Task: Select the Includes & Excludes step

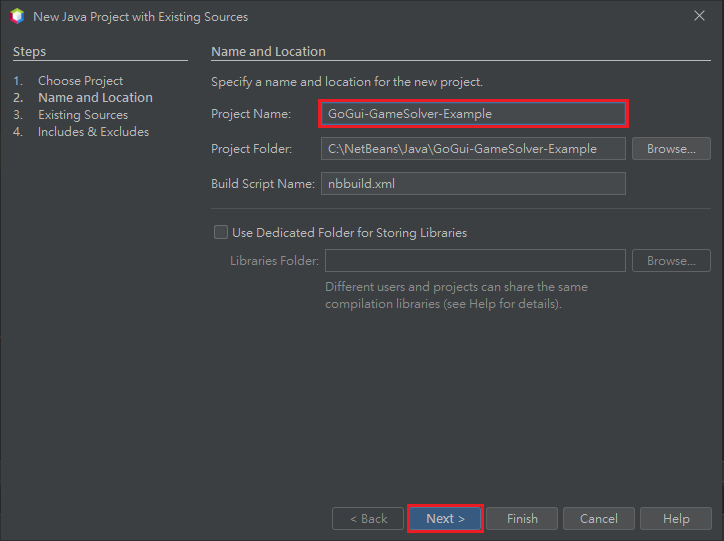Action: click(93, 132)
